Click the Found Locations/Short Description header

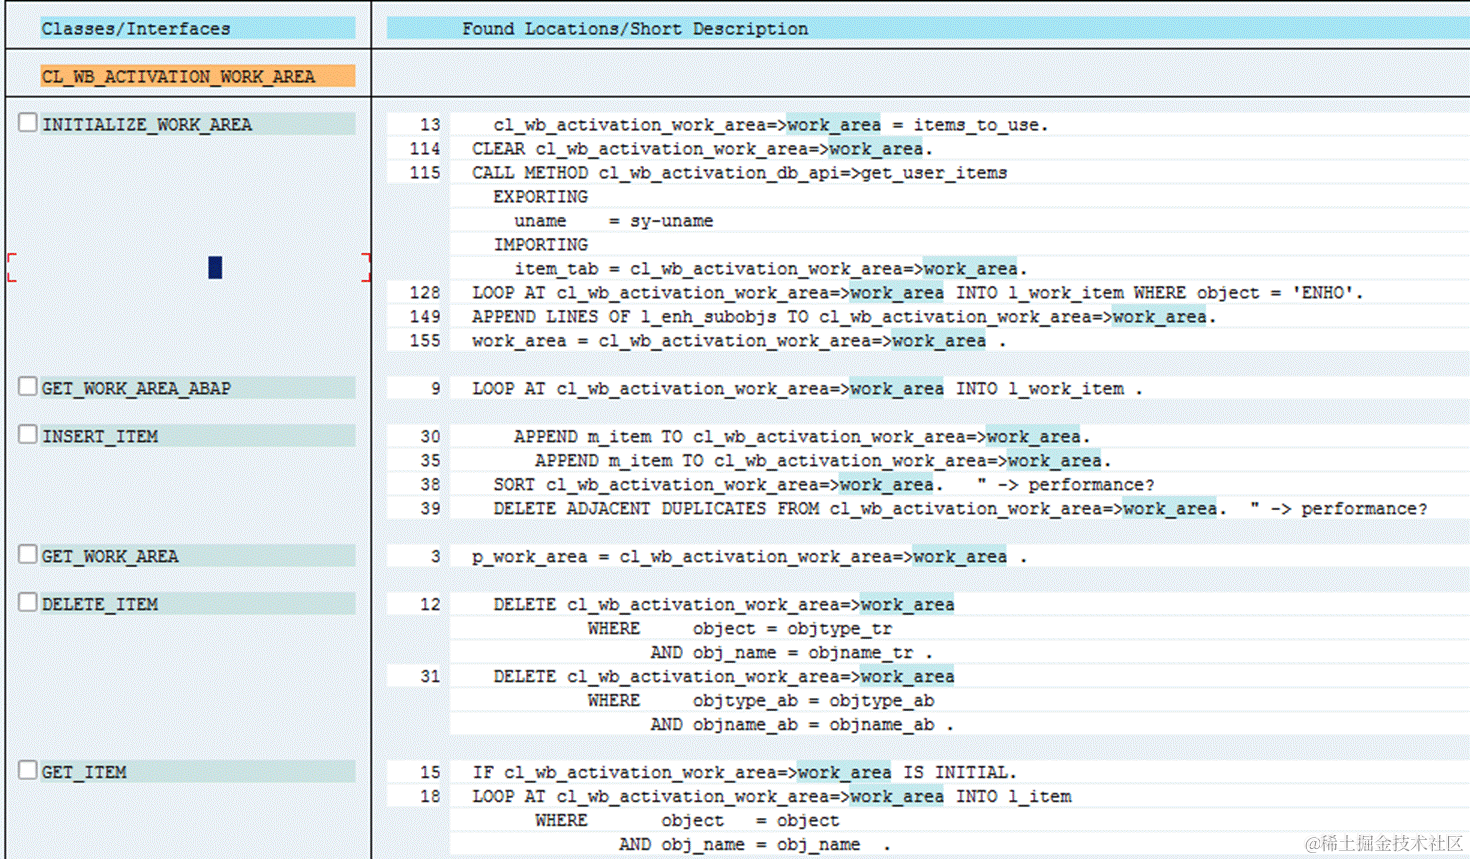click(635, 28)
